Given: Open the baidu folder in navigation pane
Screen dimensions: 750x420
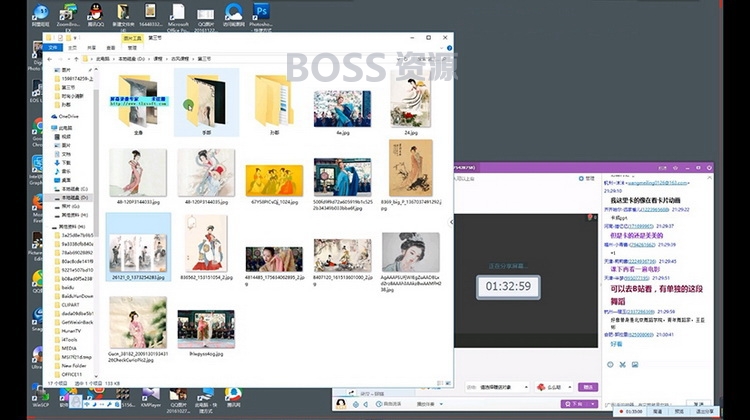Looking at the screenshot, I should [64, 287].
